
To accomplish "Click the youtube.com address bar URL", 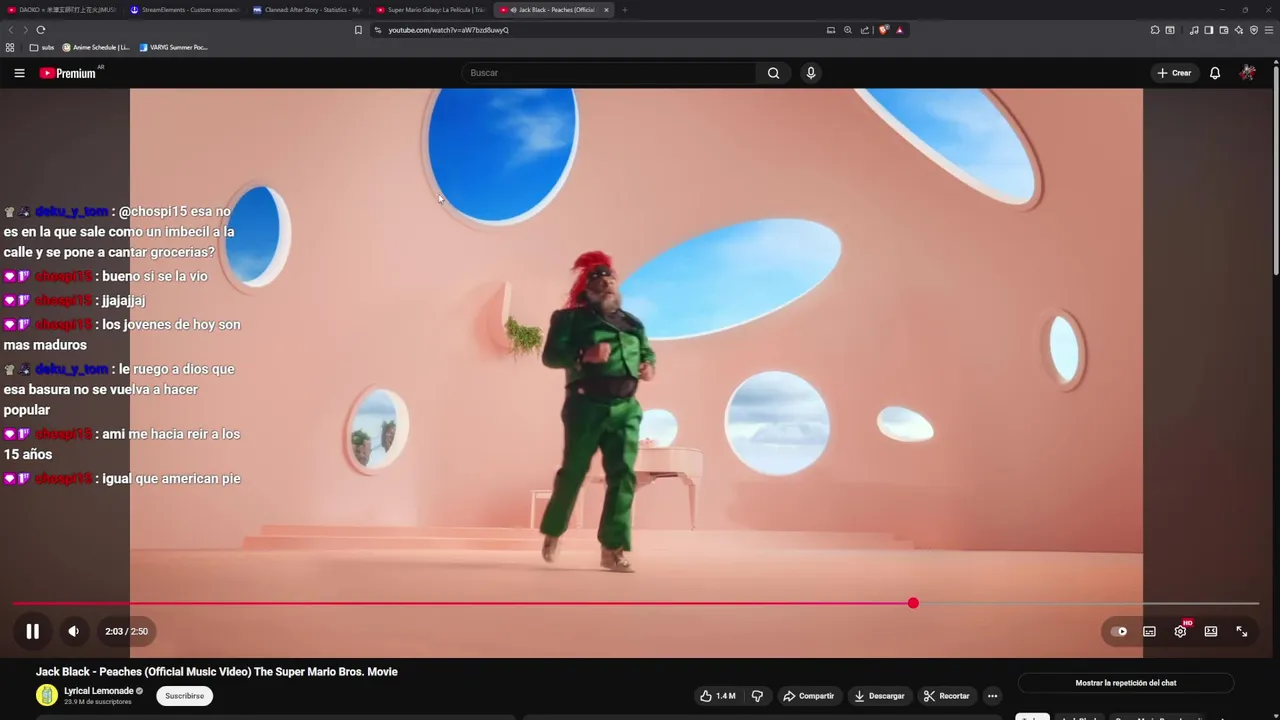I will point(448,30).
